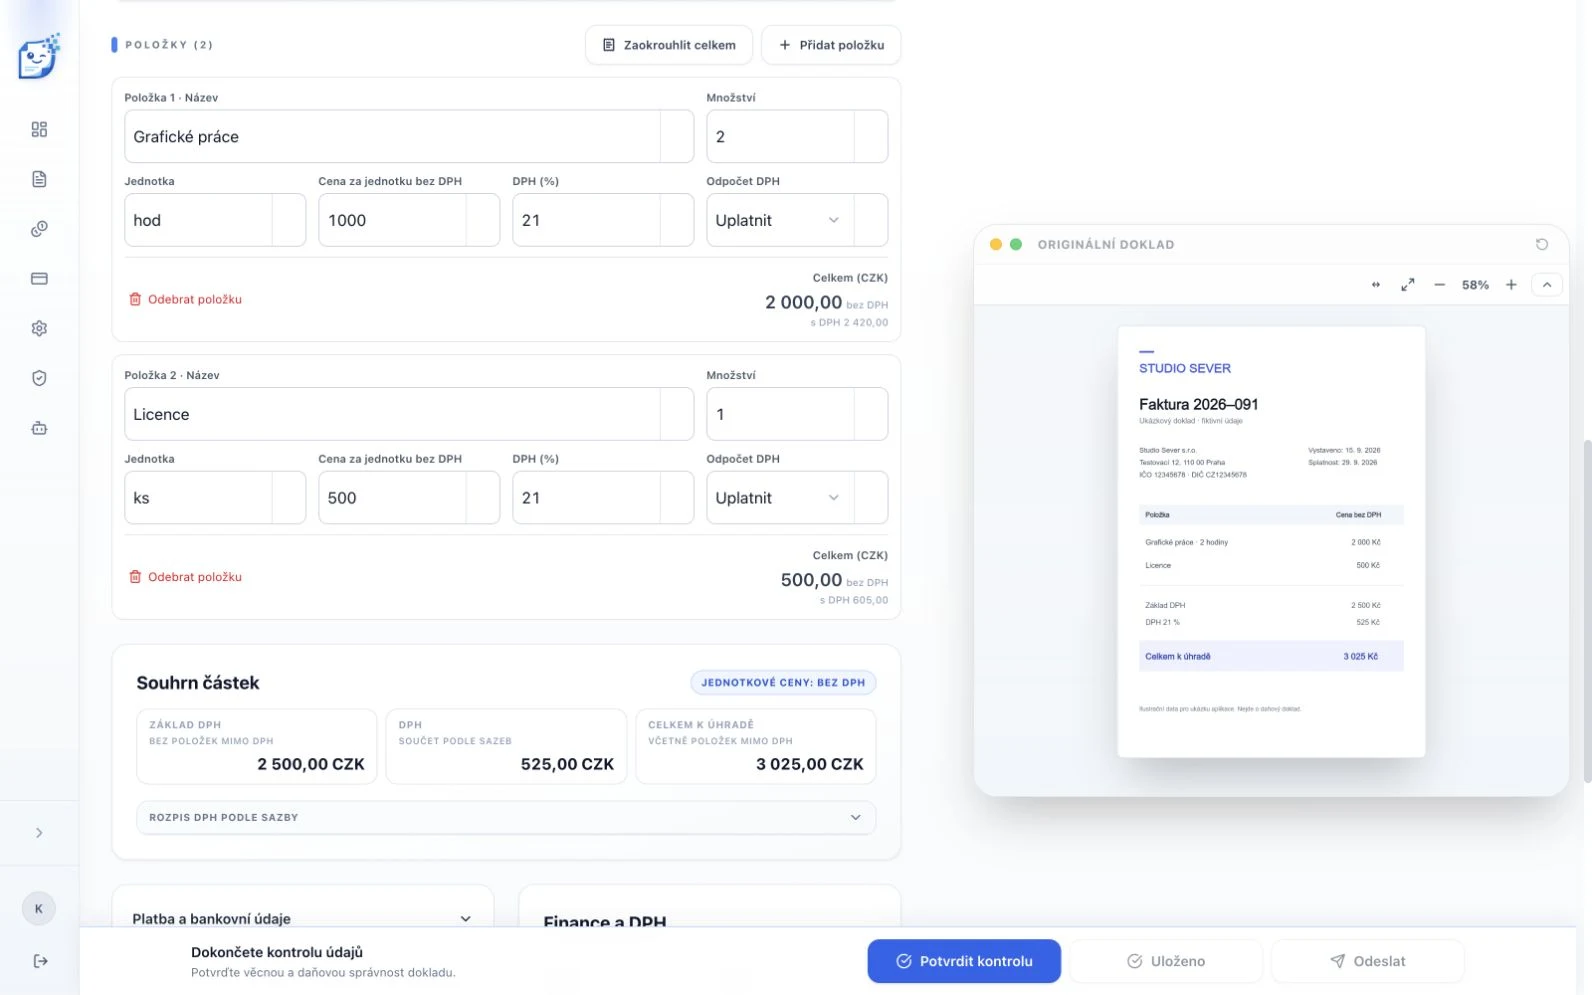Viewport: 1592px width, 995px height.
Task: Click the Uloženo button
Action: [x=1166, y=961]
